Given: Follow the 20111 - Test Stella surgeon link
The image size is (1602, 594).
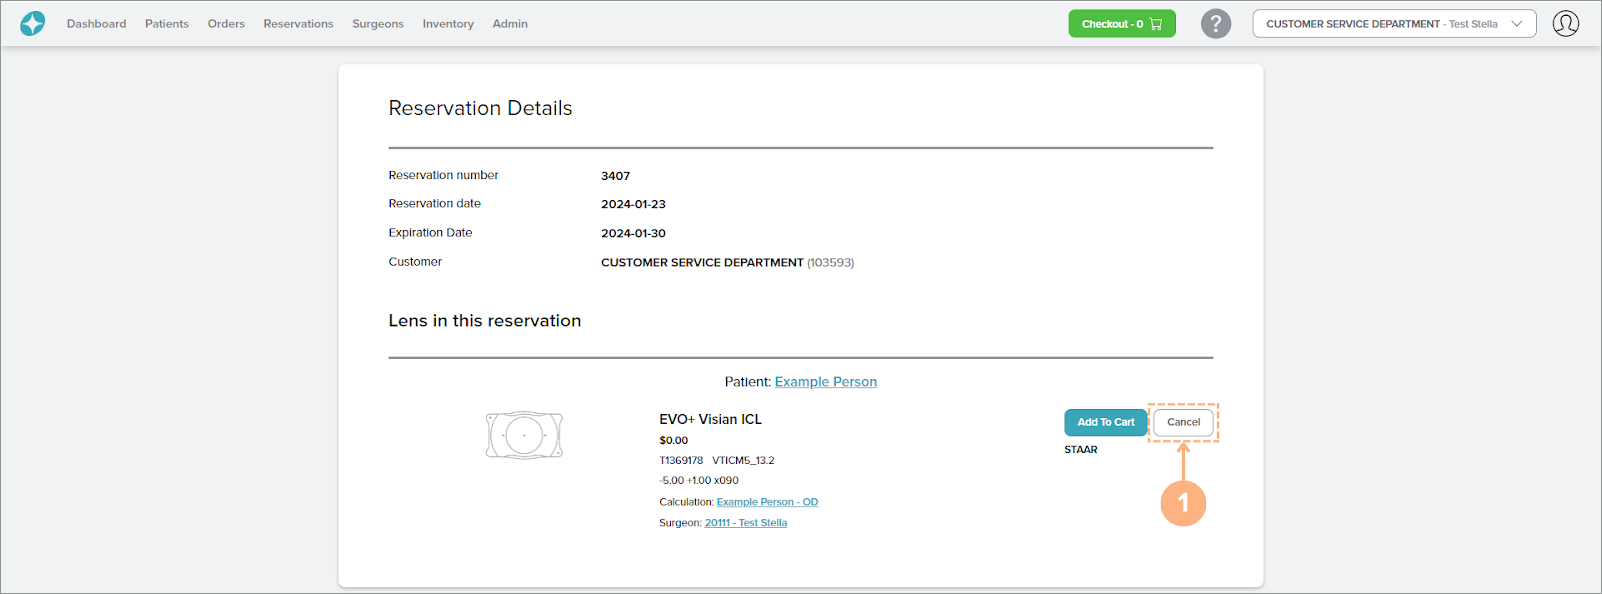Looking at the screenshot, I should pyautogui.click(x=745, y=523).
